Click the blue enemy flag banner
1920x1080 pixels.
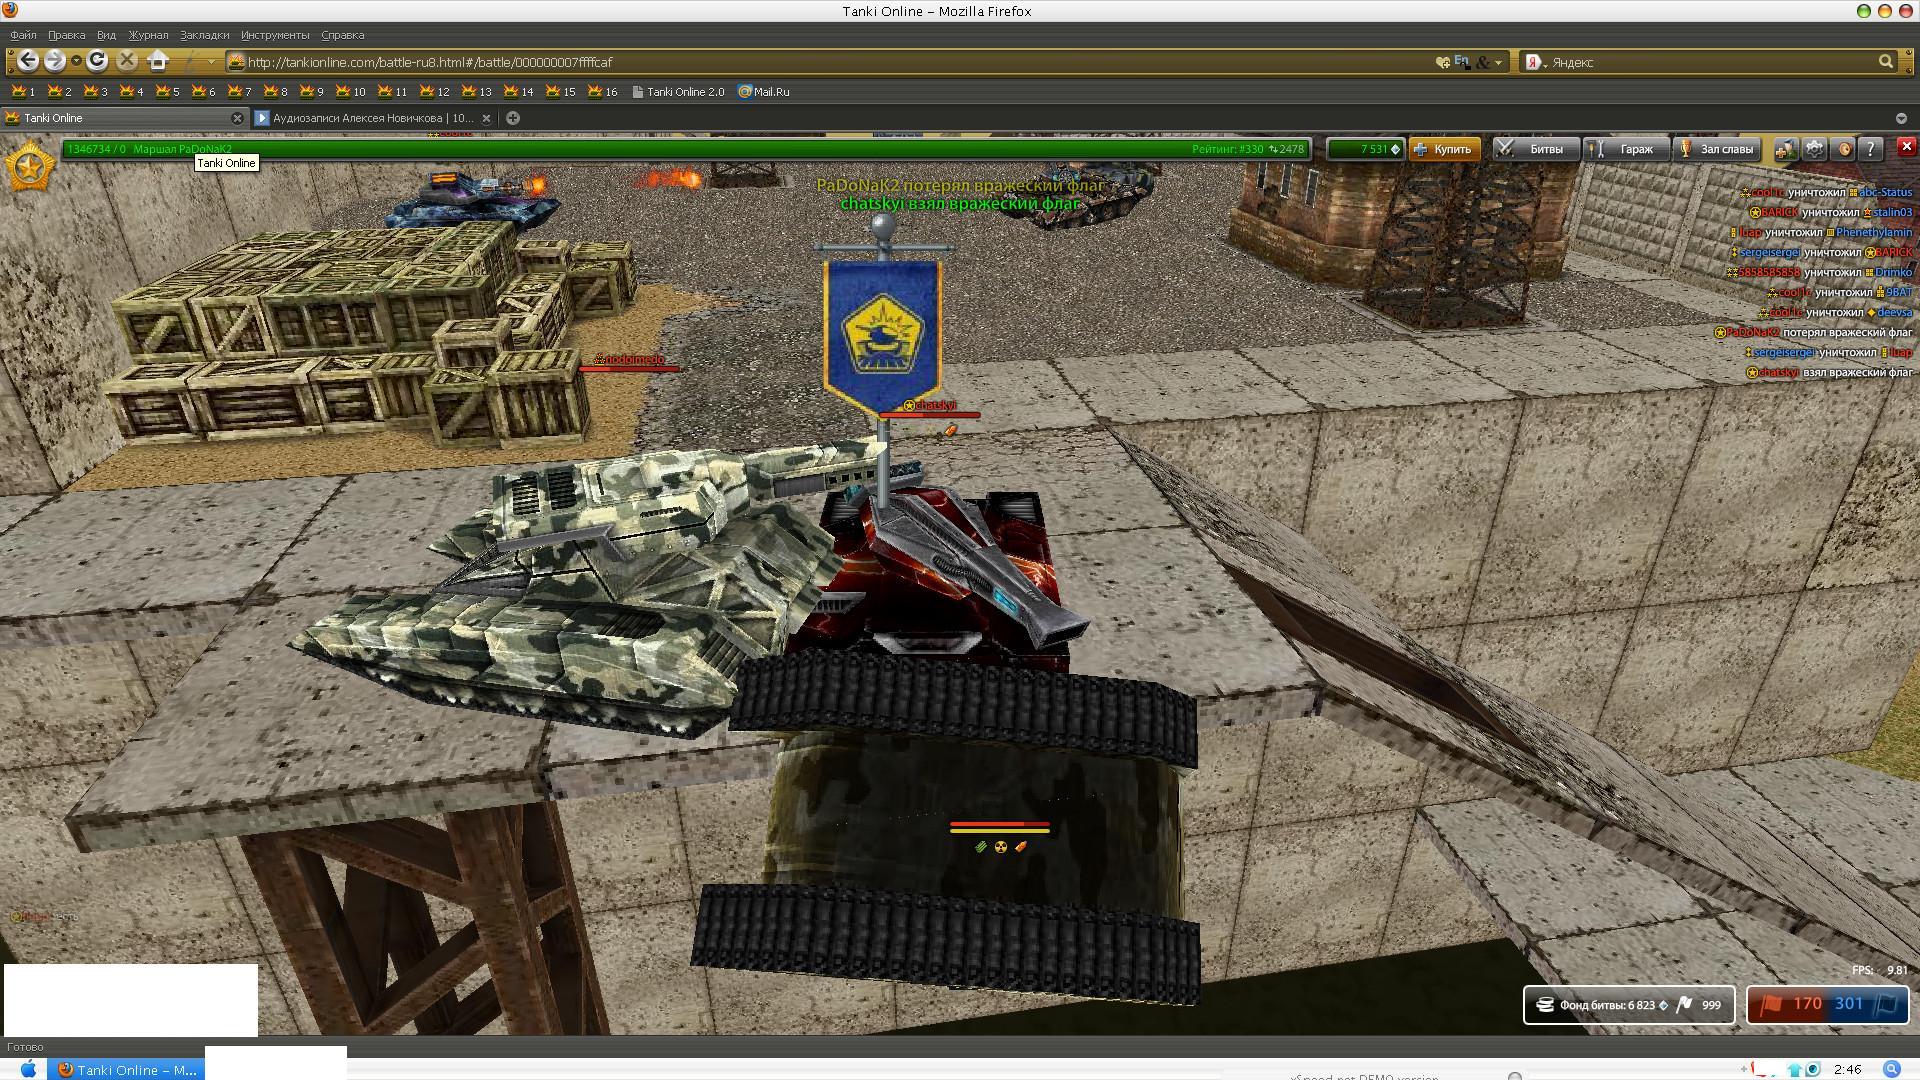(882, 337)
